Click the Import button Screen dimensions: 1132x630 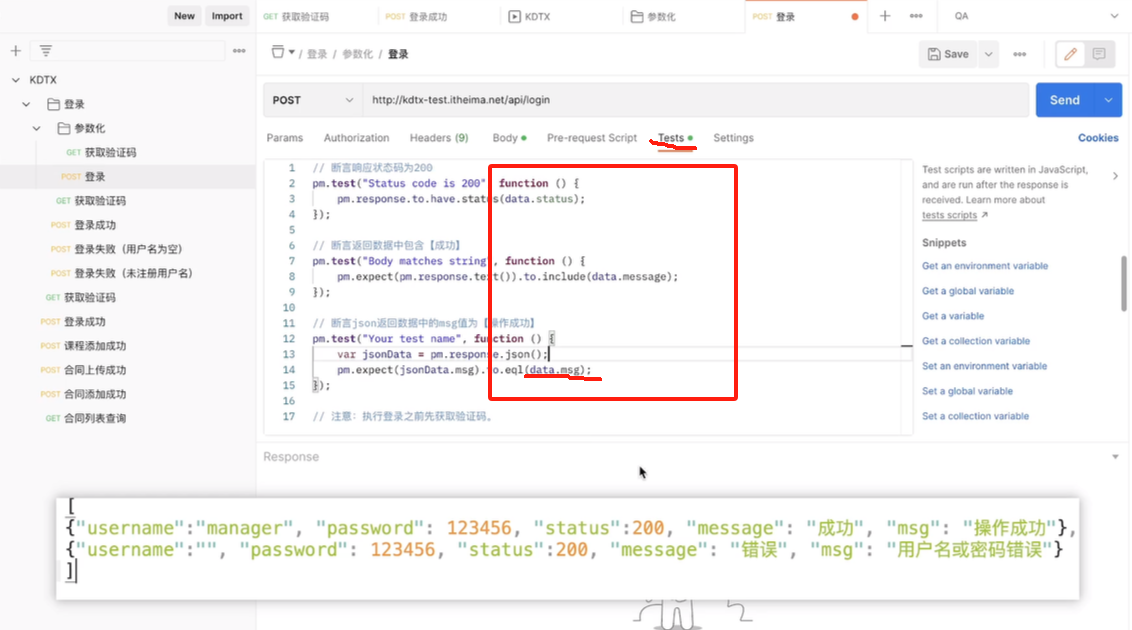click(x=227, y=16)
